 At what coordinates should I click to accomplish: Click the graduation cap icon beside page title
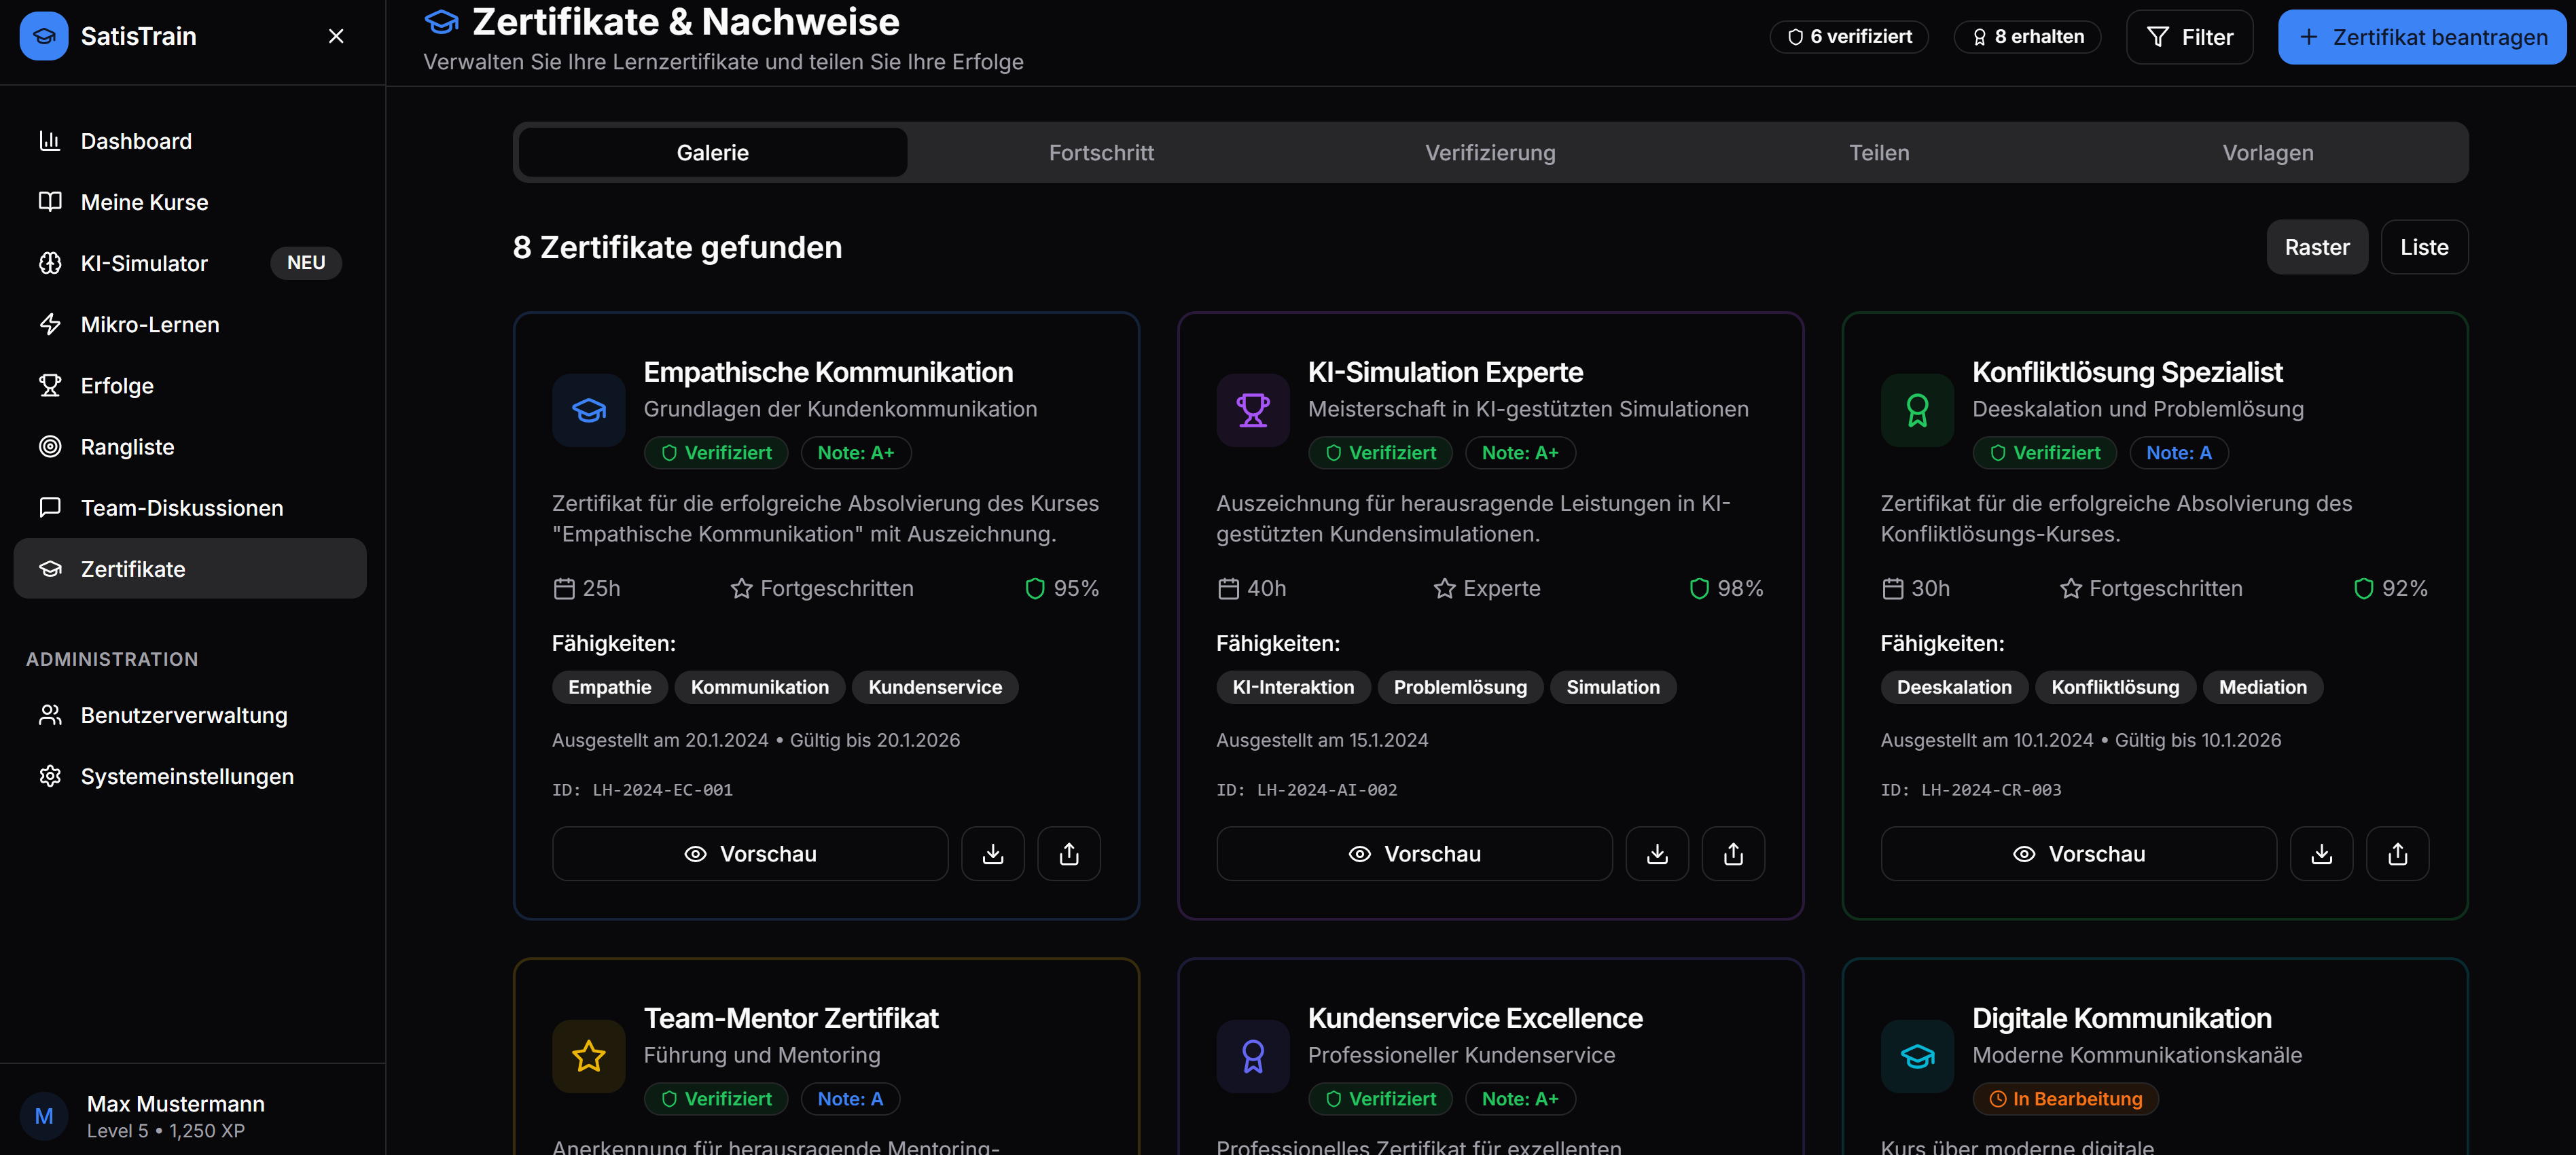tap(441, 21)
